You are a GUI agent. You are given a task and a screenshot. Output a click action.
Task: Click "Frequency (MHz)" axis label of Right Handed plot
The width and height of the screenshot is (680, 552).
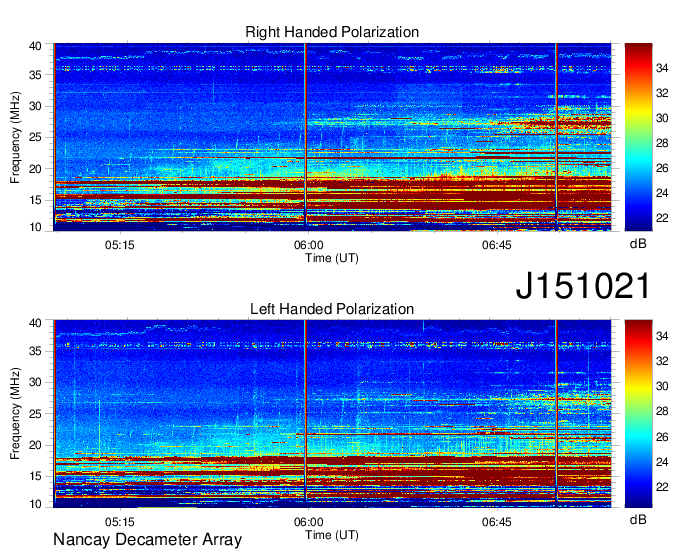[x=15, y=137]
